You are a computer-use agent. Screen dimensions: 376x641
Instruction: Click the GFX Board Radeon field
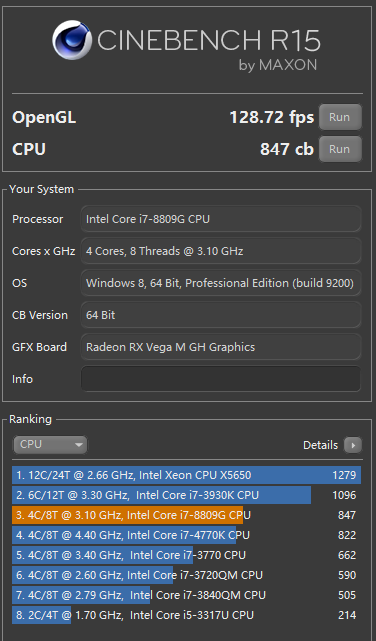(221, 347)
